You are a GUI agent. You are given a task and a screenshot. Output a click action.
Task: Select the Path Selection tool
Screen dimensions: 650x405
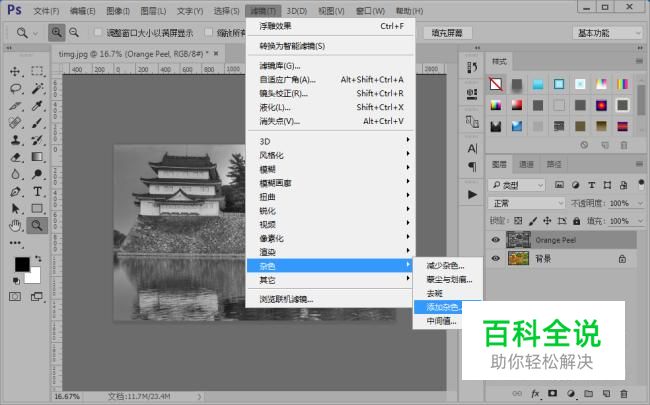coord(15,209)
